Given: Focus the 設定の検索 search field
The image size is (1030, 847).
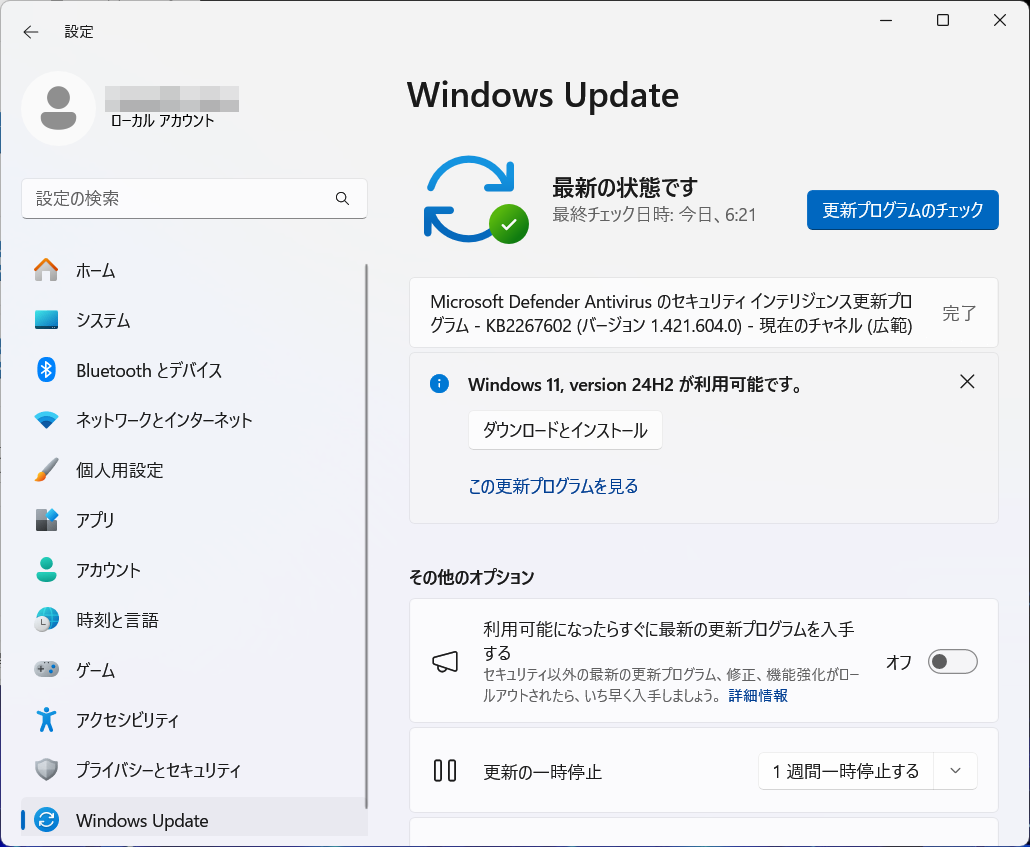Looking at the screenshot, I should pos(194,198).
